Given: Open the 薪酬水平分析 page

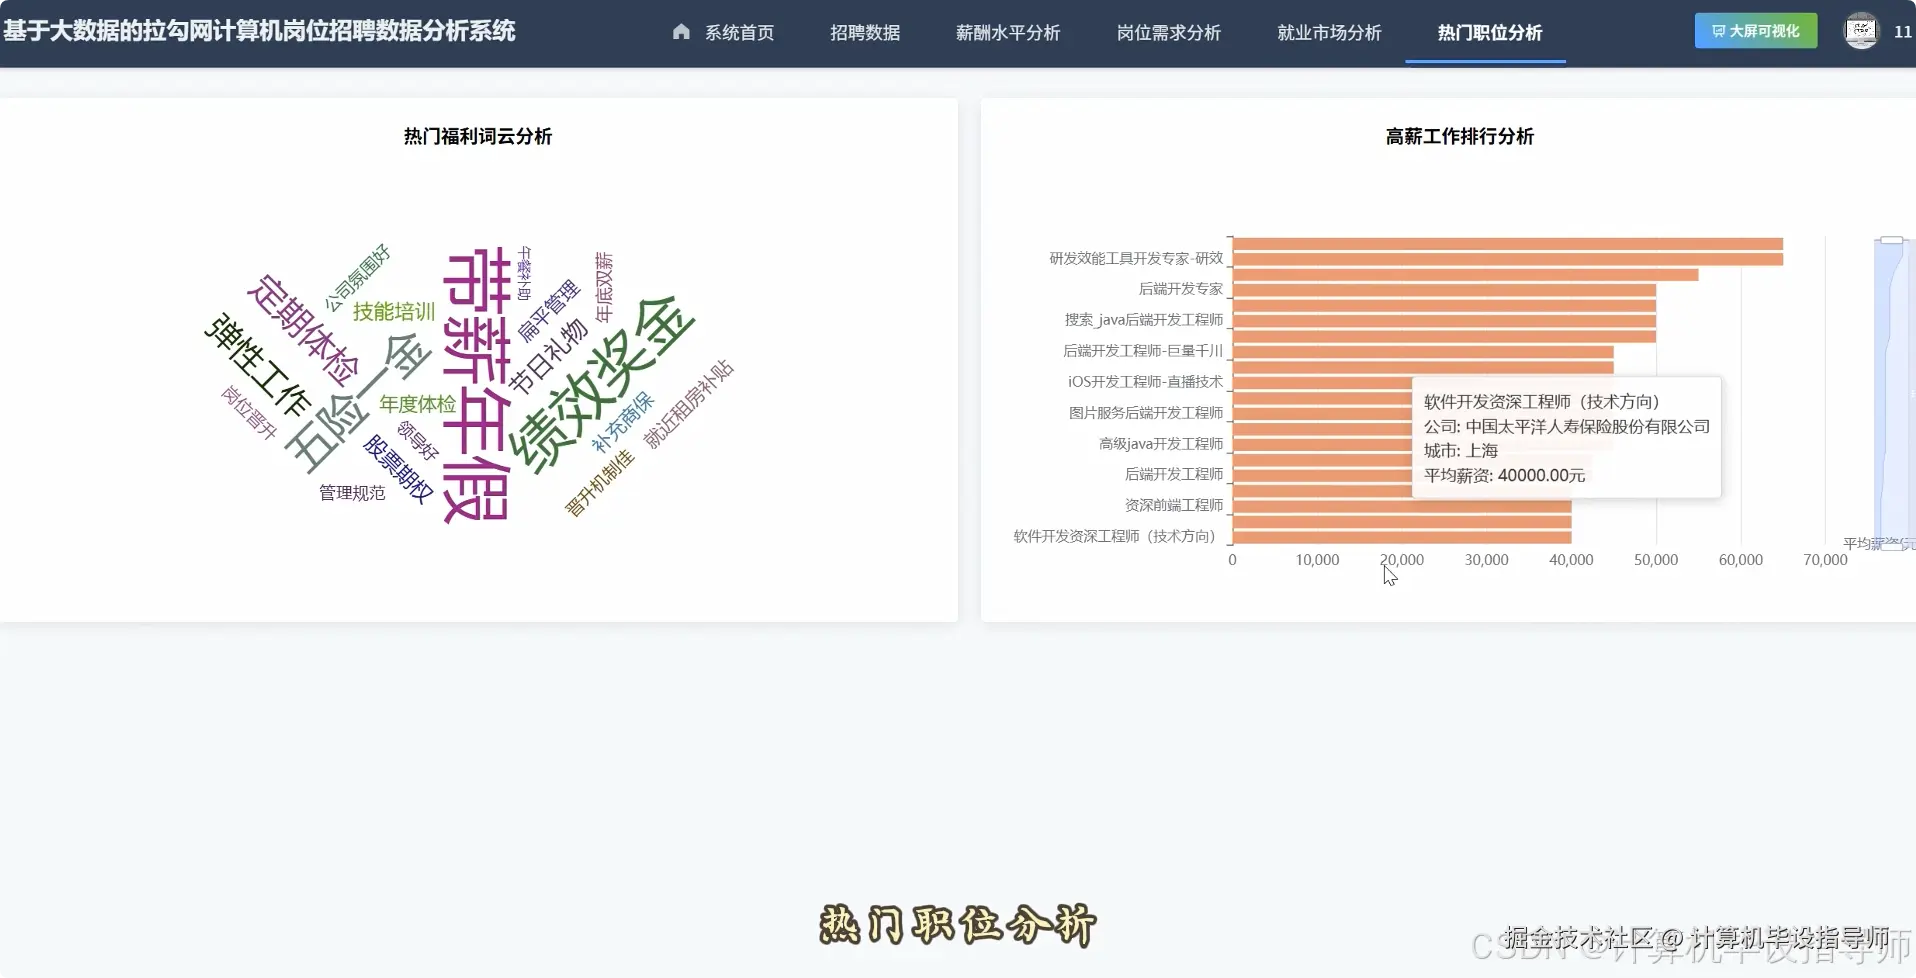Looking at the screenshot, I should click(x=1008, y=32).
